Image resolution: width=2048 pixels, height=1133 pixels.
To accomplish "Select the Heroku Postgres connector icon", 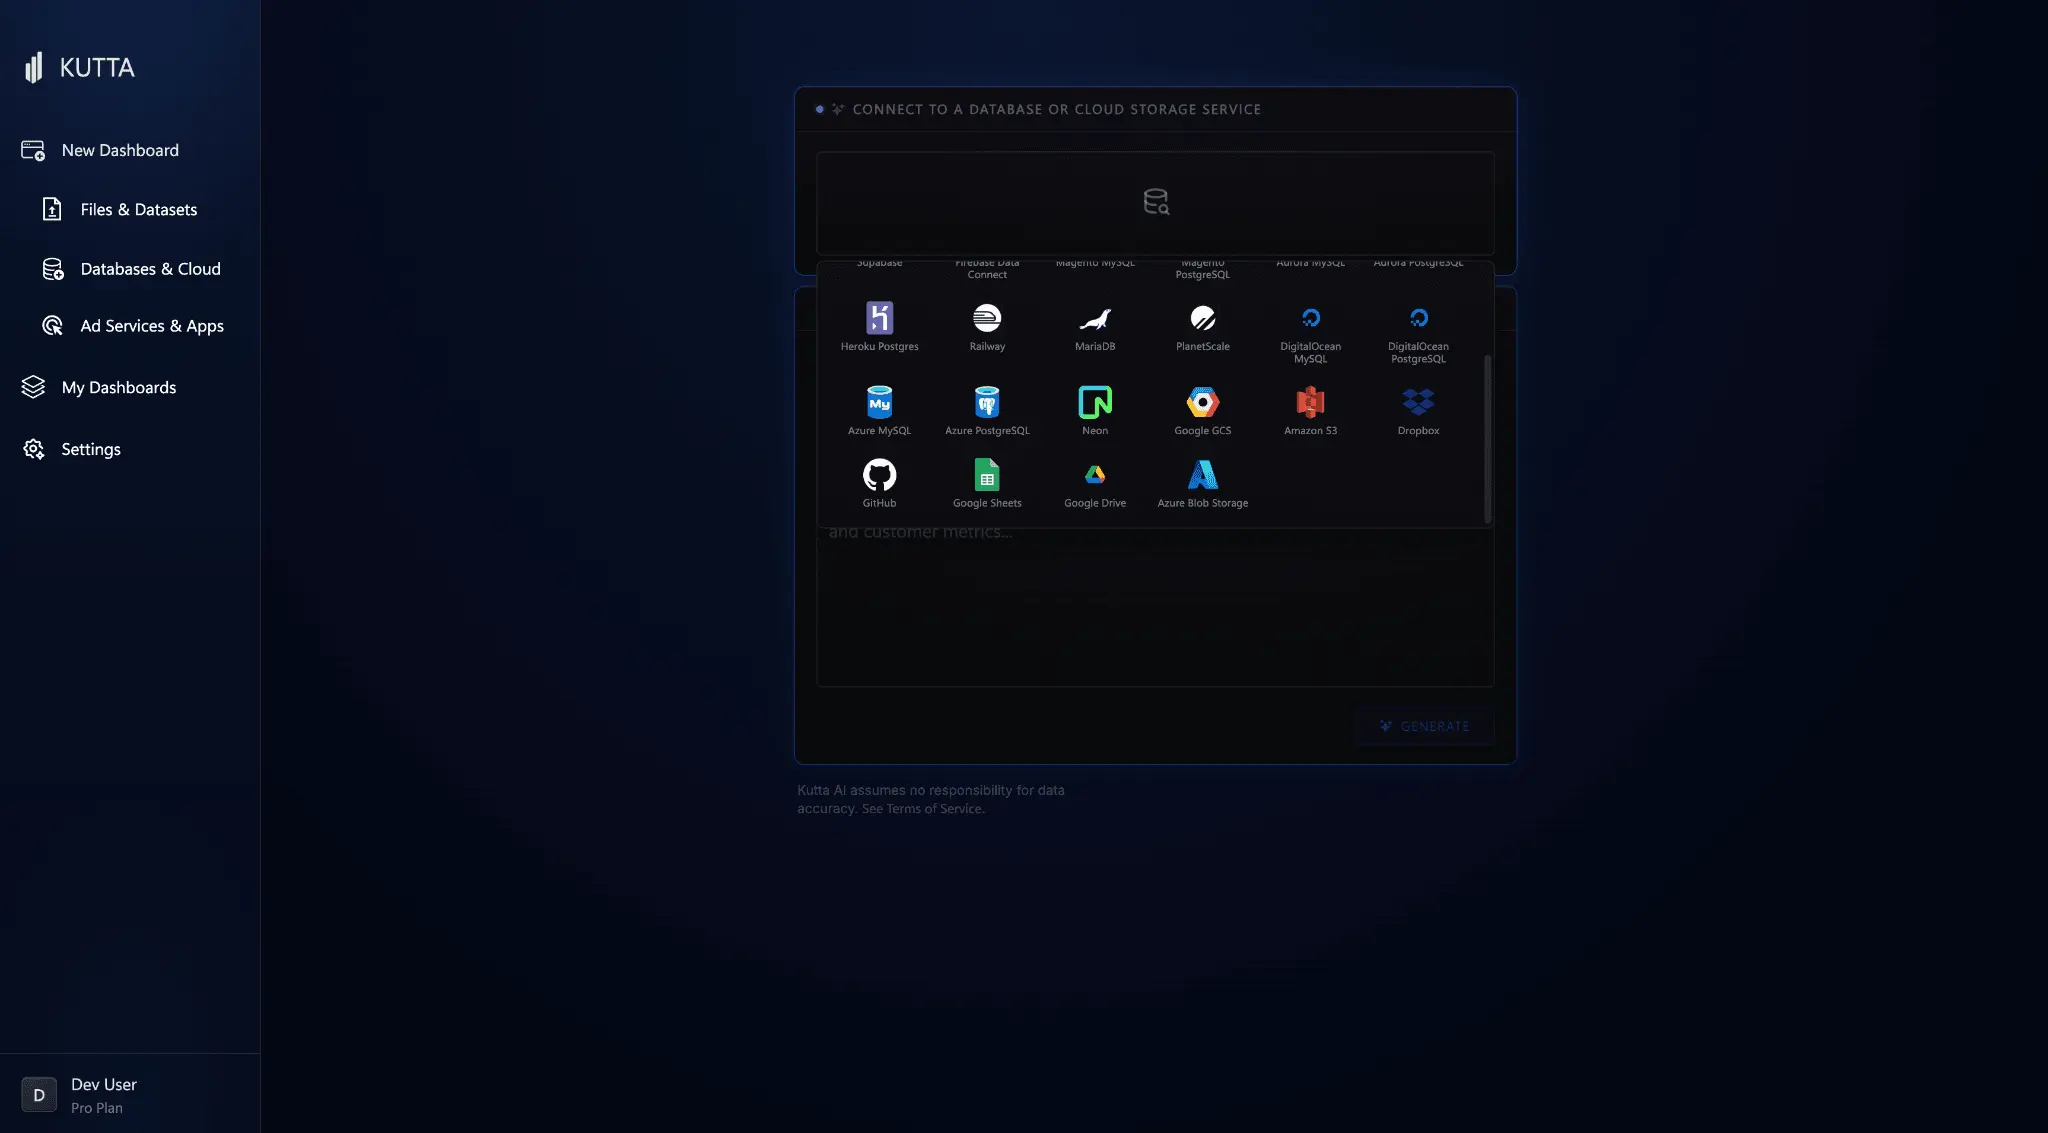I will click(x=879, y=318).
